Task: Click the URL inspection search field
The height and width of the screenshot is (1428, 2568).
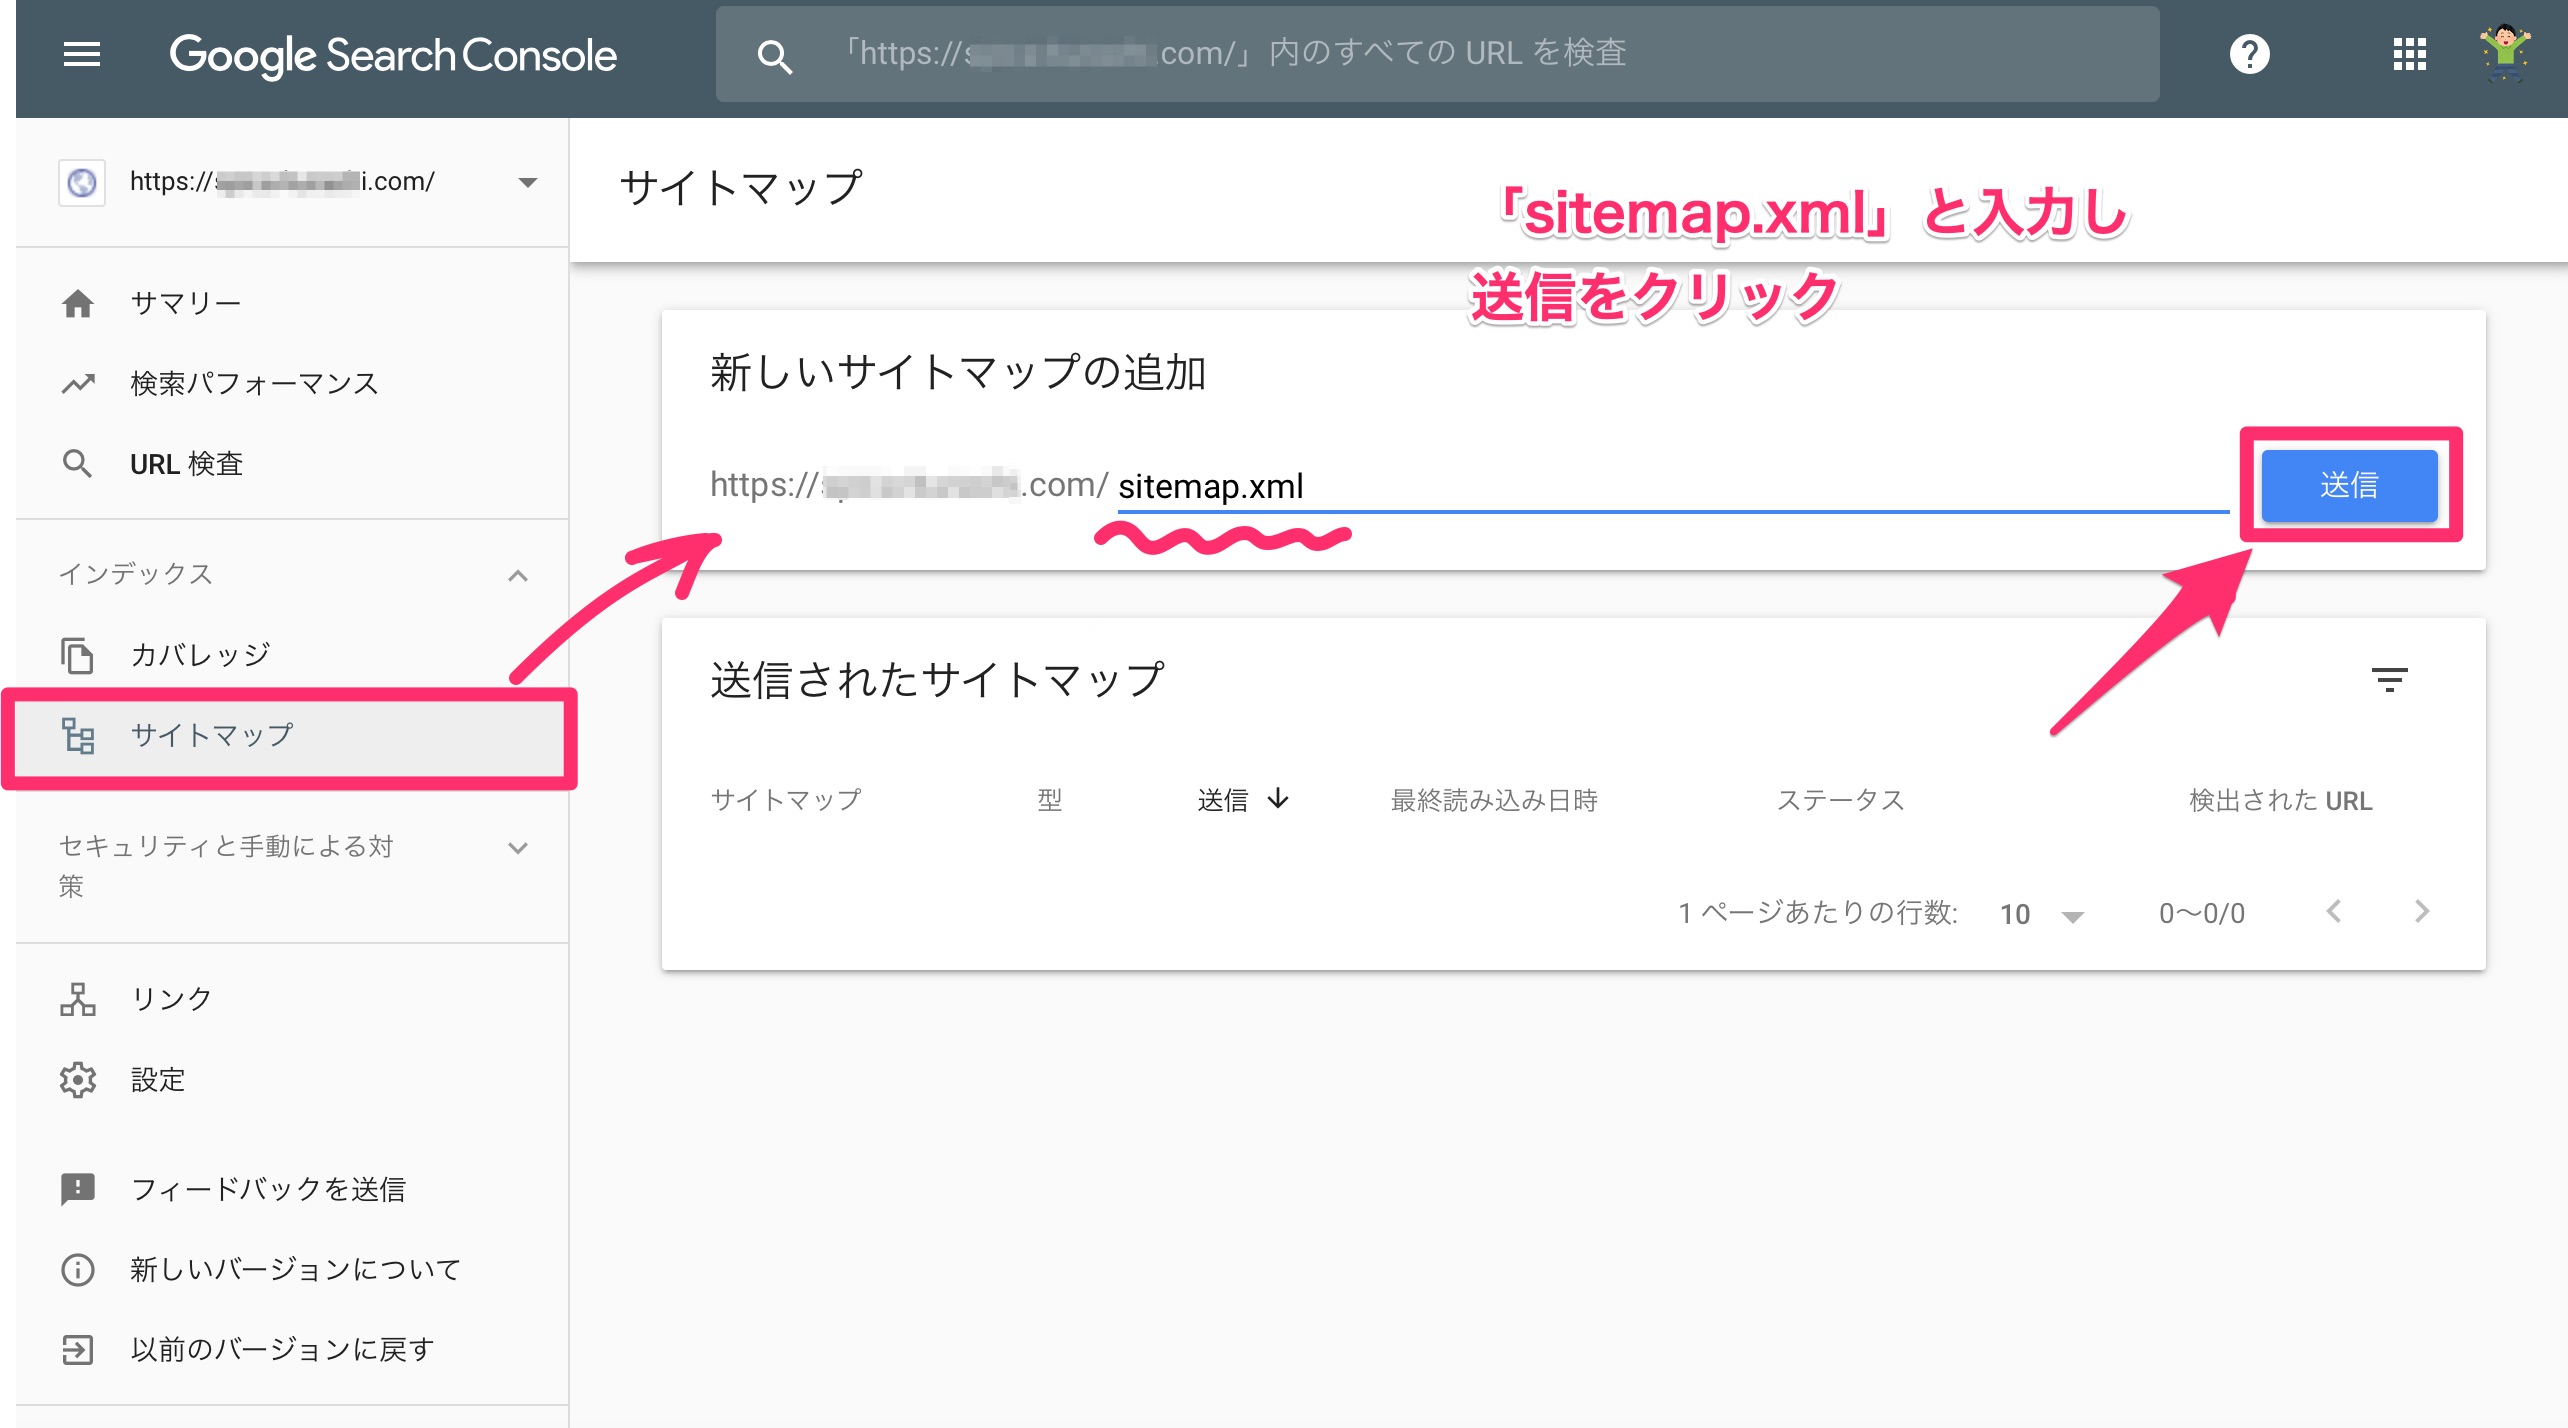Action: pos(1437,54)
